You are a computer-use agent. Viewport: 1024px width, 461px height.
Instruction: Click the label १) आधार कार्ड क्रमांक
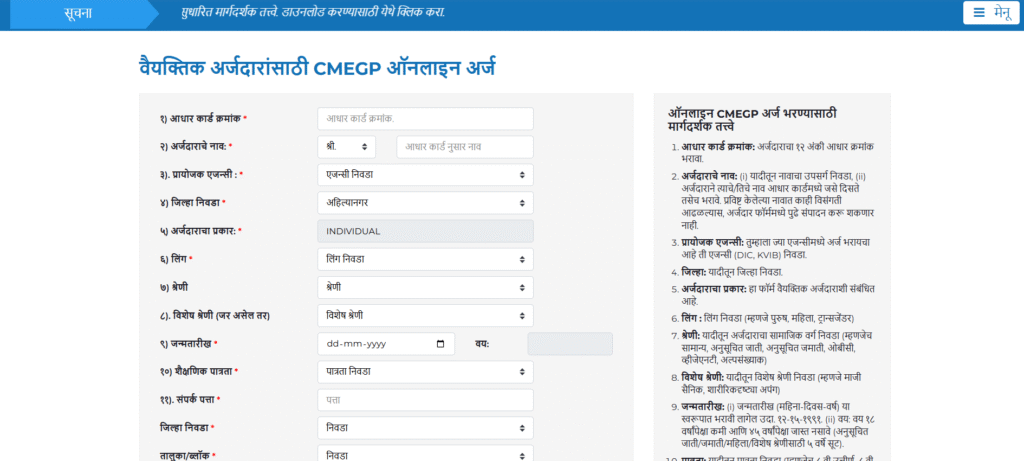pyautogui.click(x=203, y=119)
